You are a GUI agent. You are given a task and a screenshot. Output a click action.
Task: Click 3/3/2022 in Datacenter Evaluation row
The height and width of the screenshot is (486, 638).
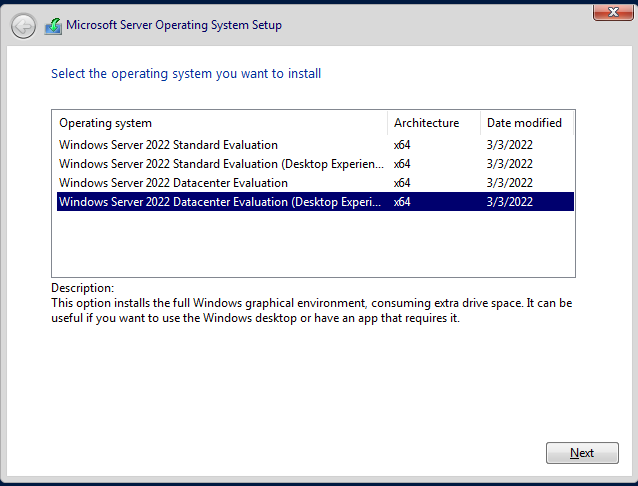510,183
